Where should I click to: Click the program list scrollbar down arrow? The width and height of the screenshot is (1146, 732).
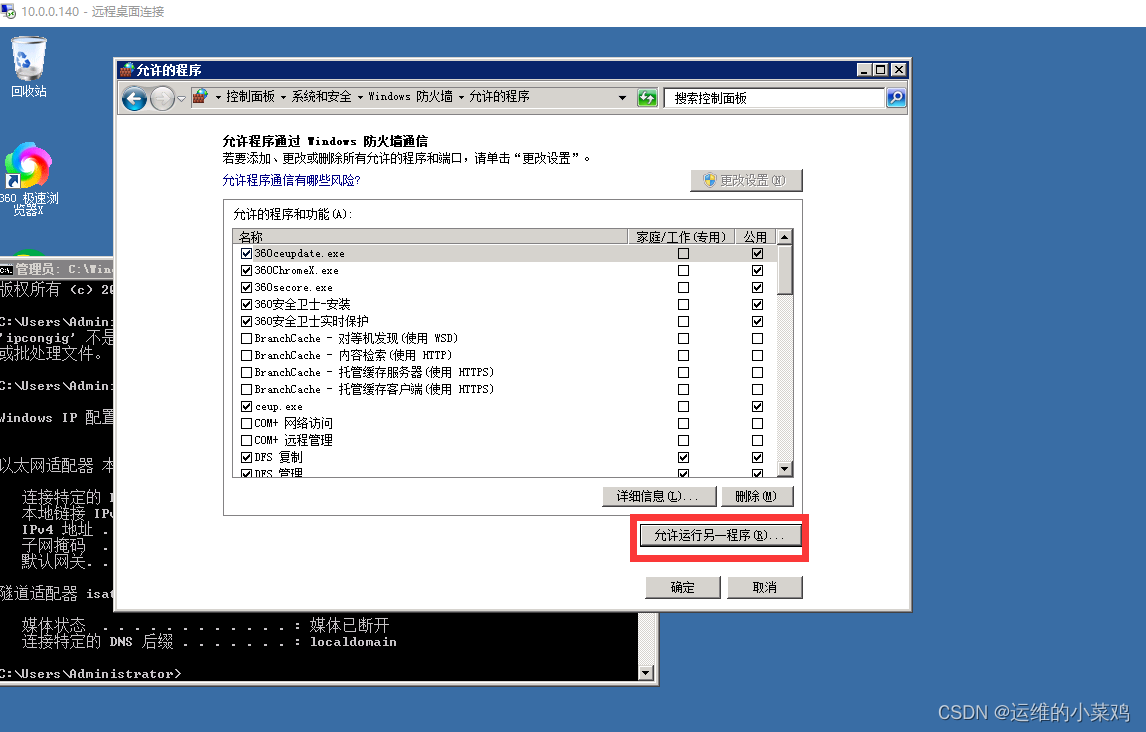[784, 467]
